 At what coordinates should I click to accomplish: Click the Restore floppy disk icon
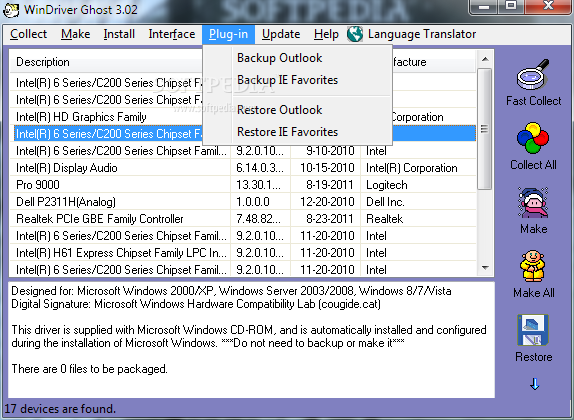(x=533, y=330)
